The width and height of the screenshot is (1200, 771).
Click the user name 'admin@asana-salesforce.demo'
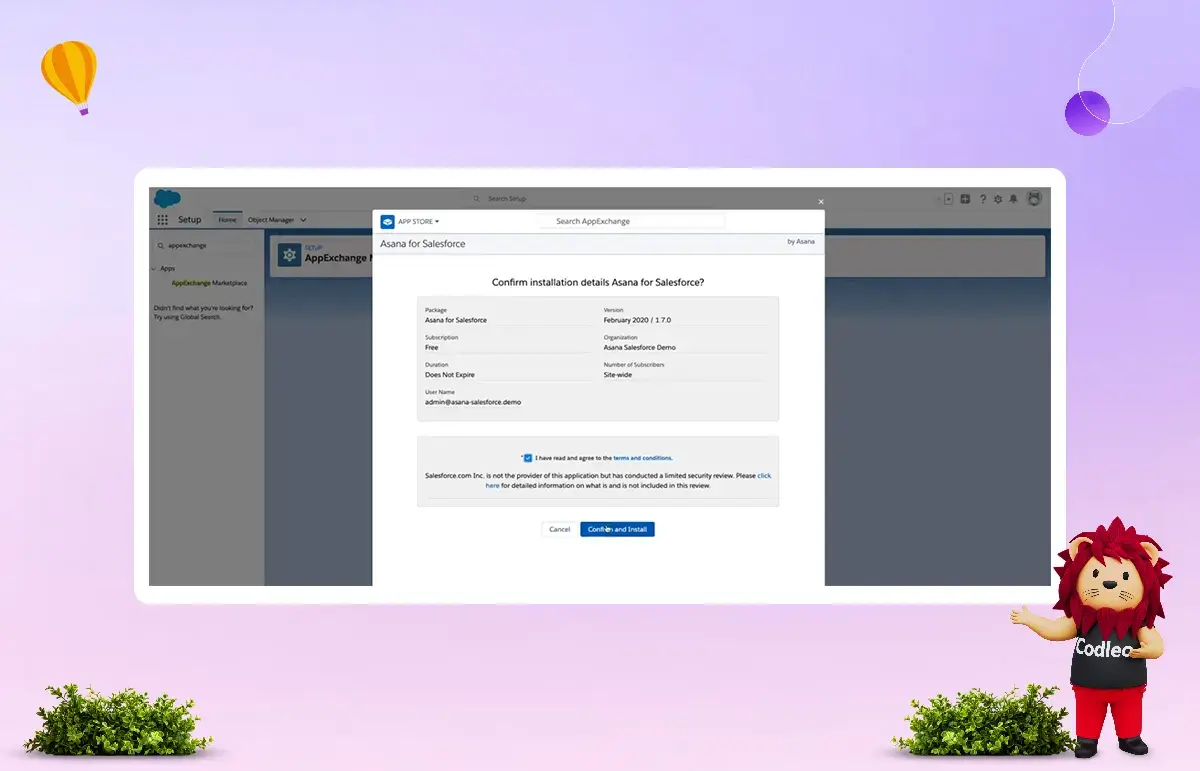(x=473, y=402)
